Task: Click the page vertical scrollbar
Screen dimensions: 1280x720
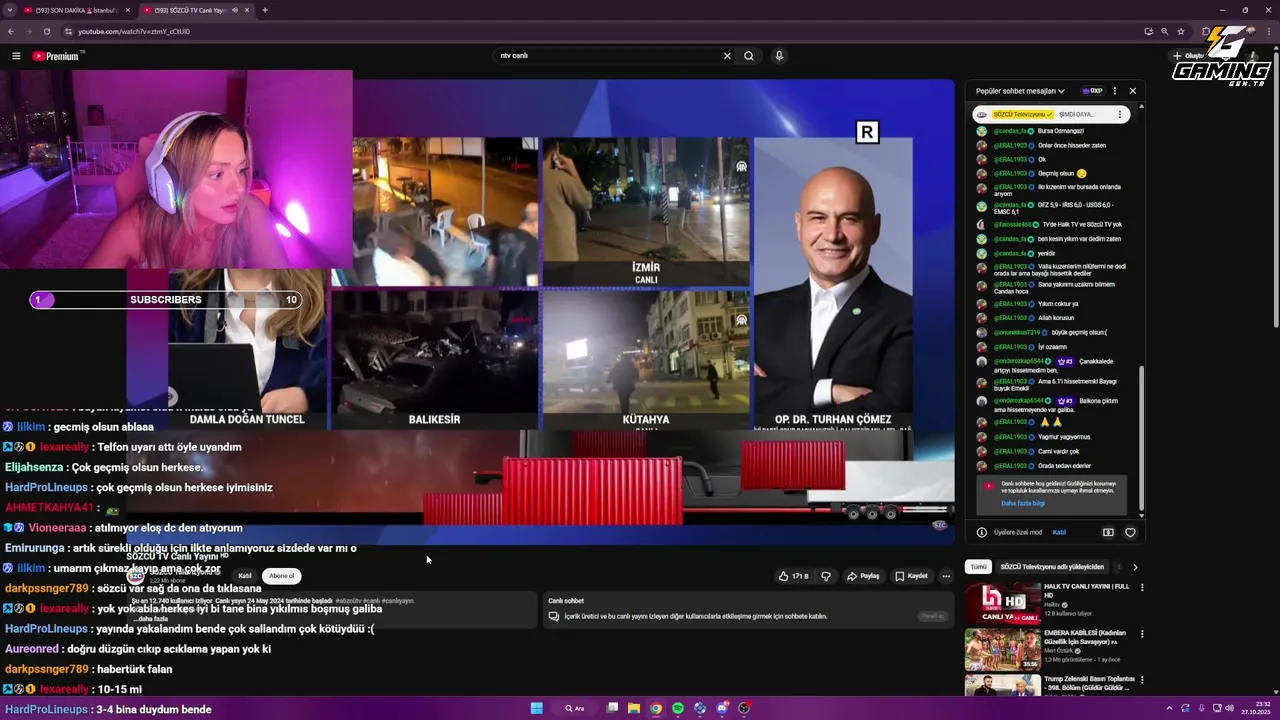Action: coord(1276,190)
